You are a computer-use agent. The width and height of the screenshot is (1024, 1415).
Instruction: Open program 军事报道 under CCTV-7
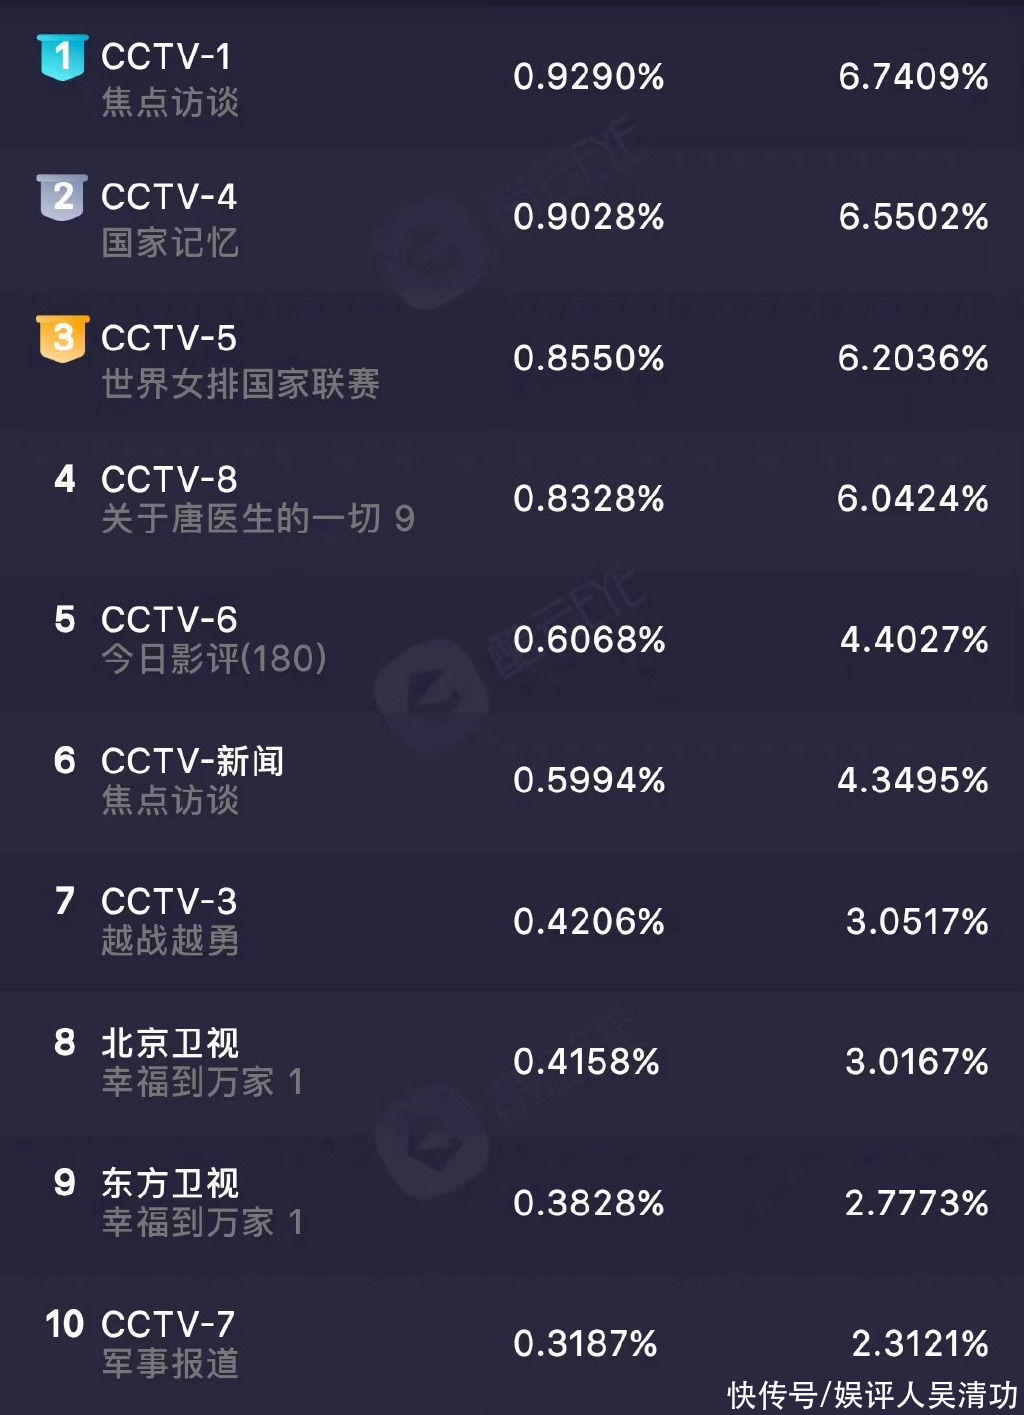[x=170, y=1364]
